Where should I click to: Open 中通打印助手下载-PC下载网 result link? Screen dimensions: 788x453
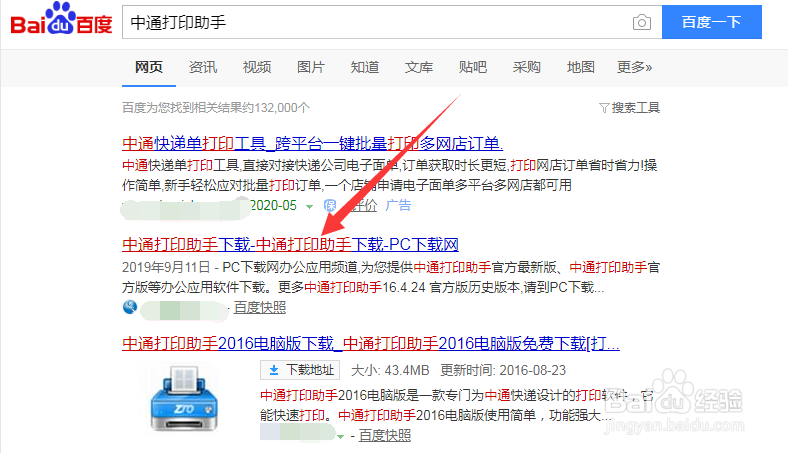point(290,245)
